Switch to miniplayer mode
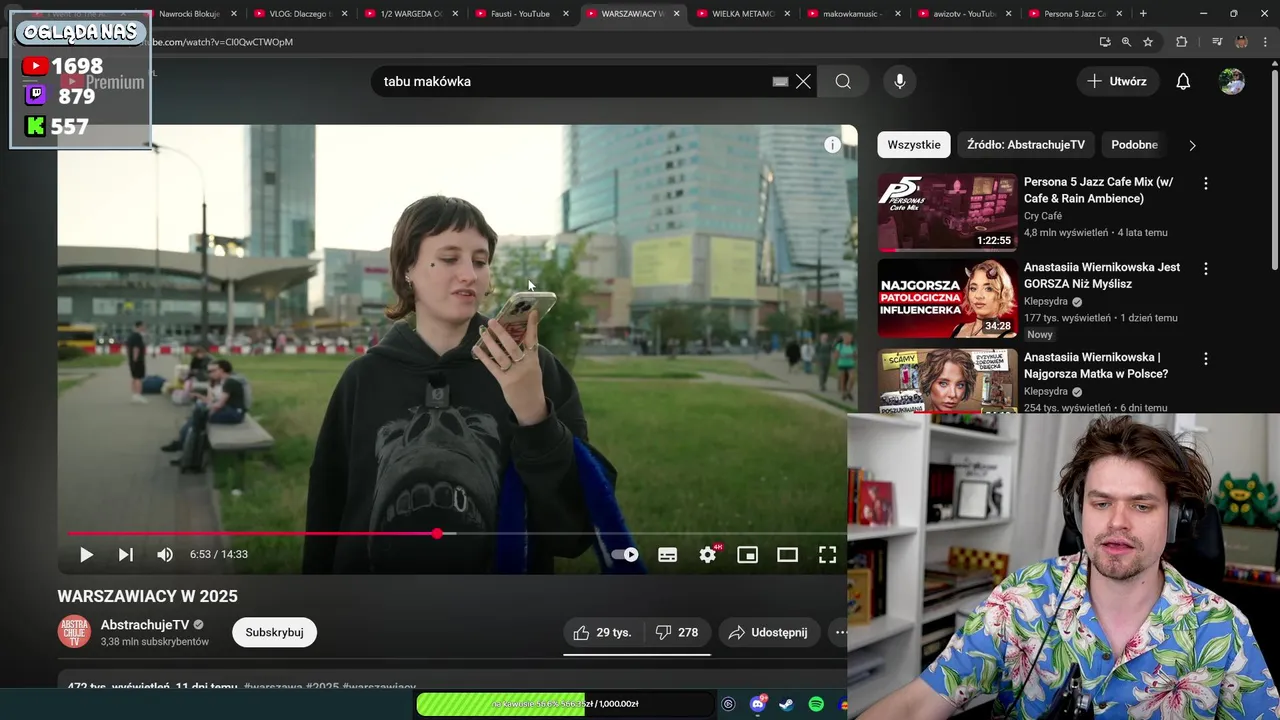 [x=748, y=555]
